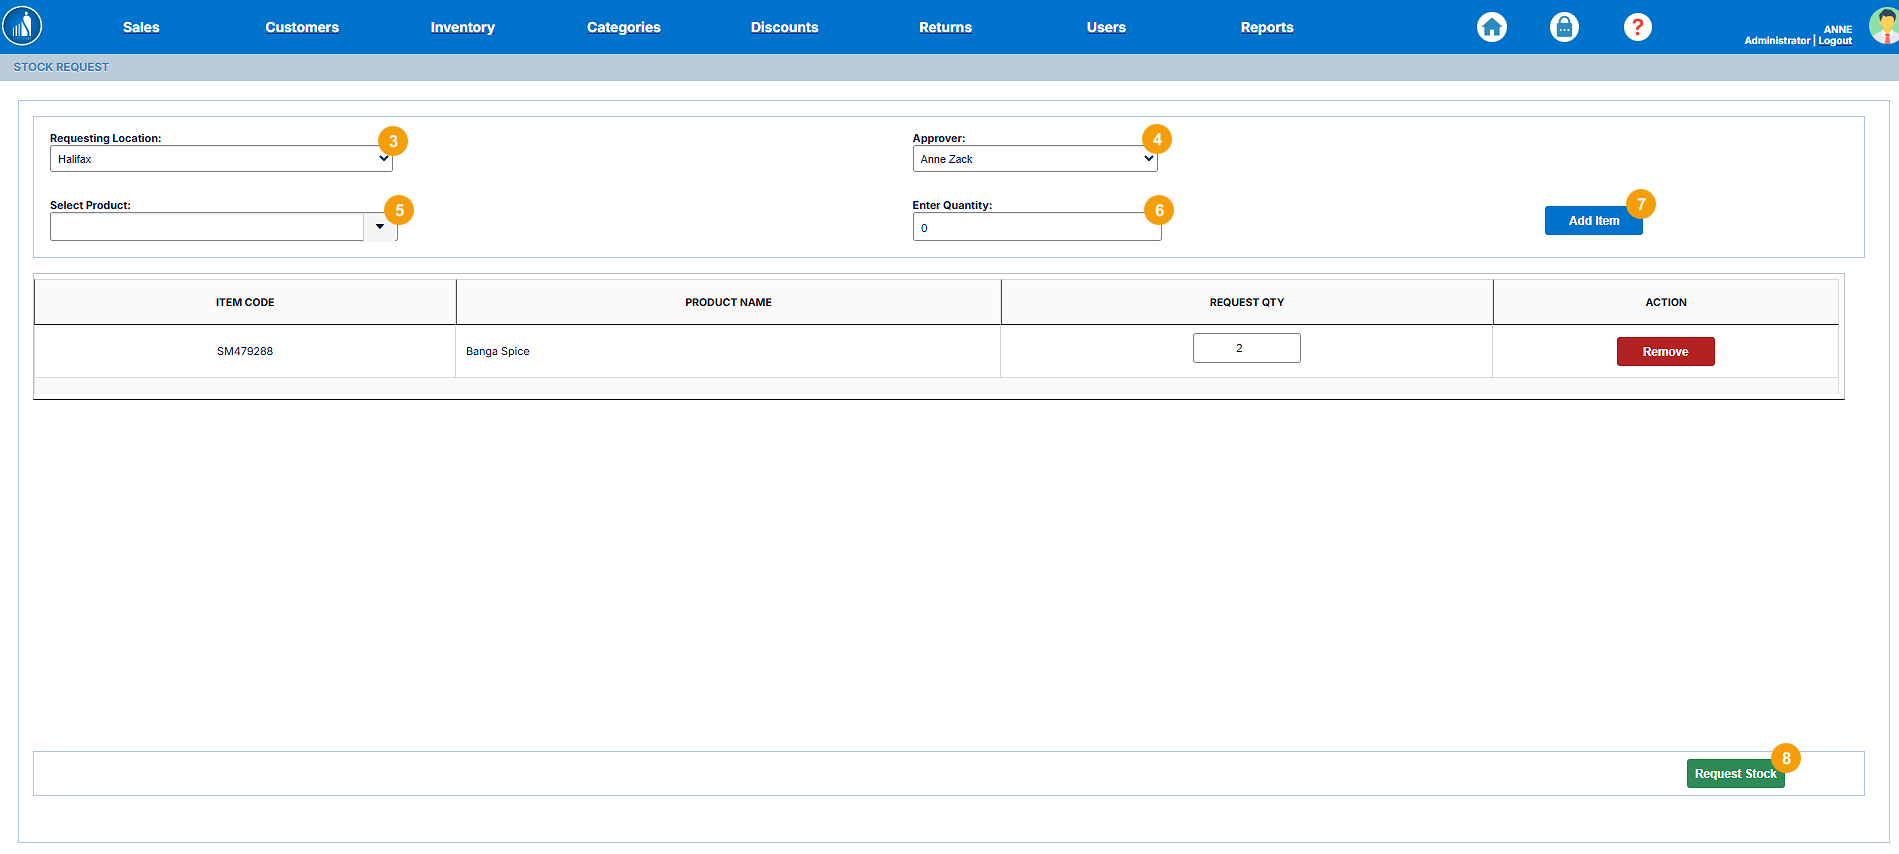The image size is (1899, 854).
Task: Click the user avatar picture
Action: 1884,26
